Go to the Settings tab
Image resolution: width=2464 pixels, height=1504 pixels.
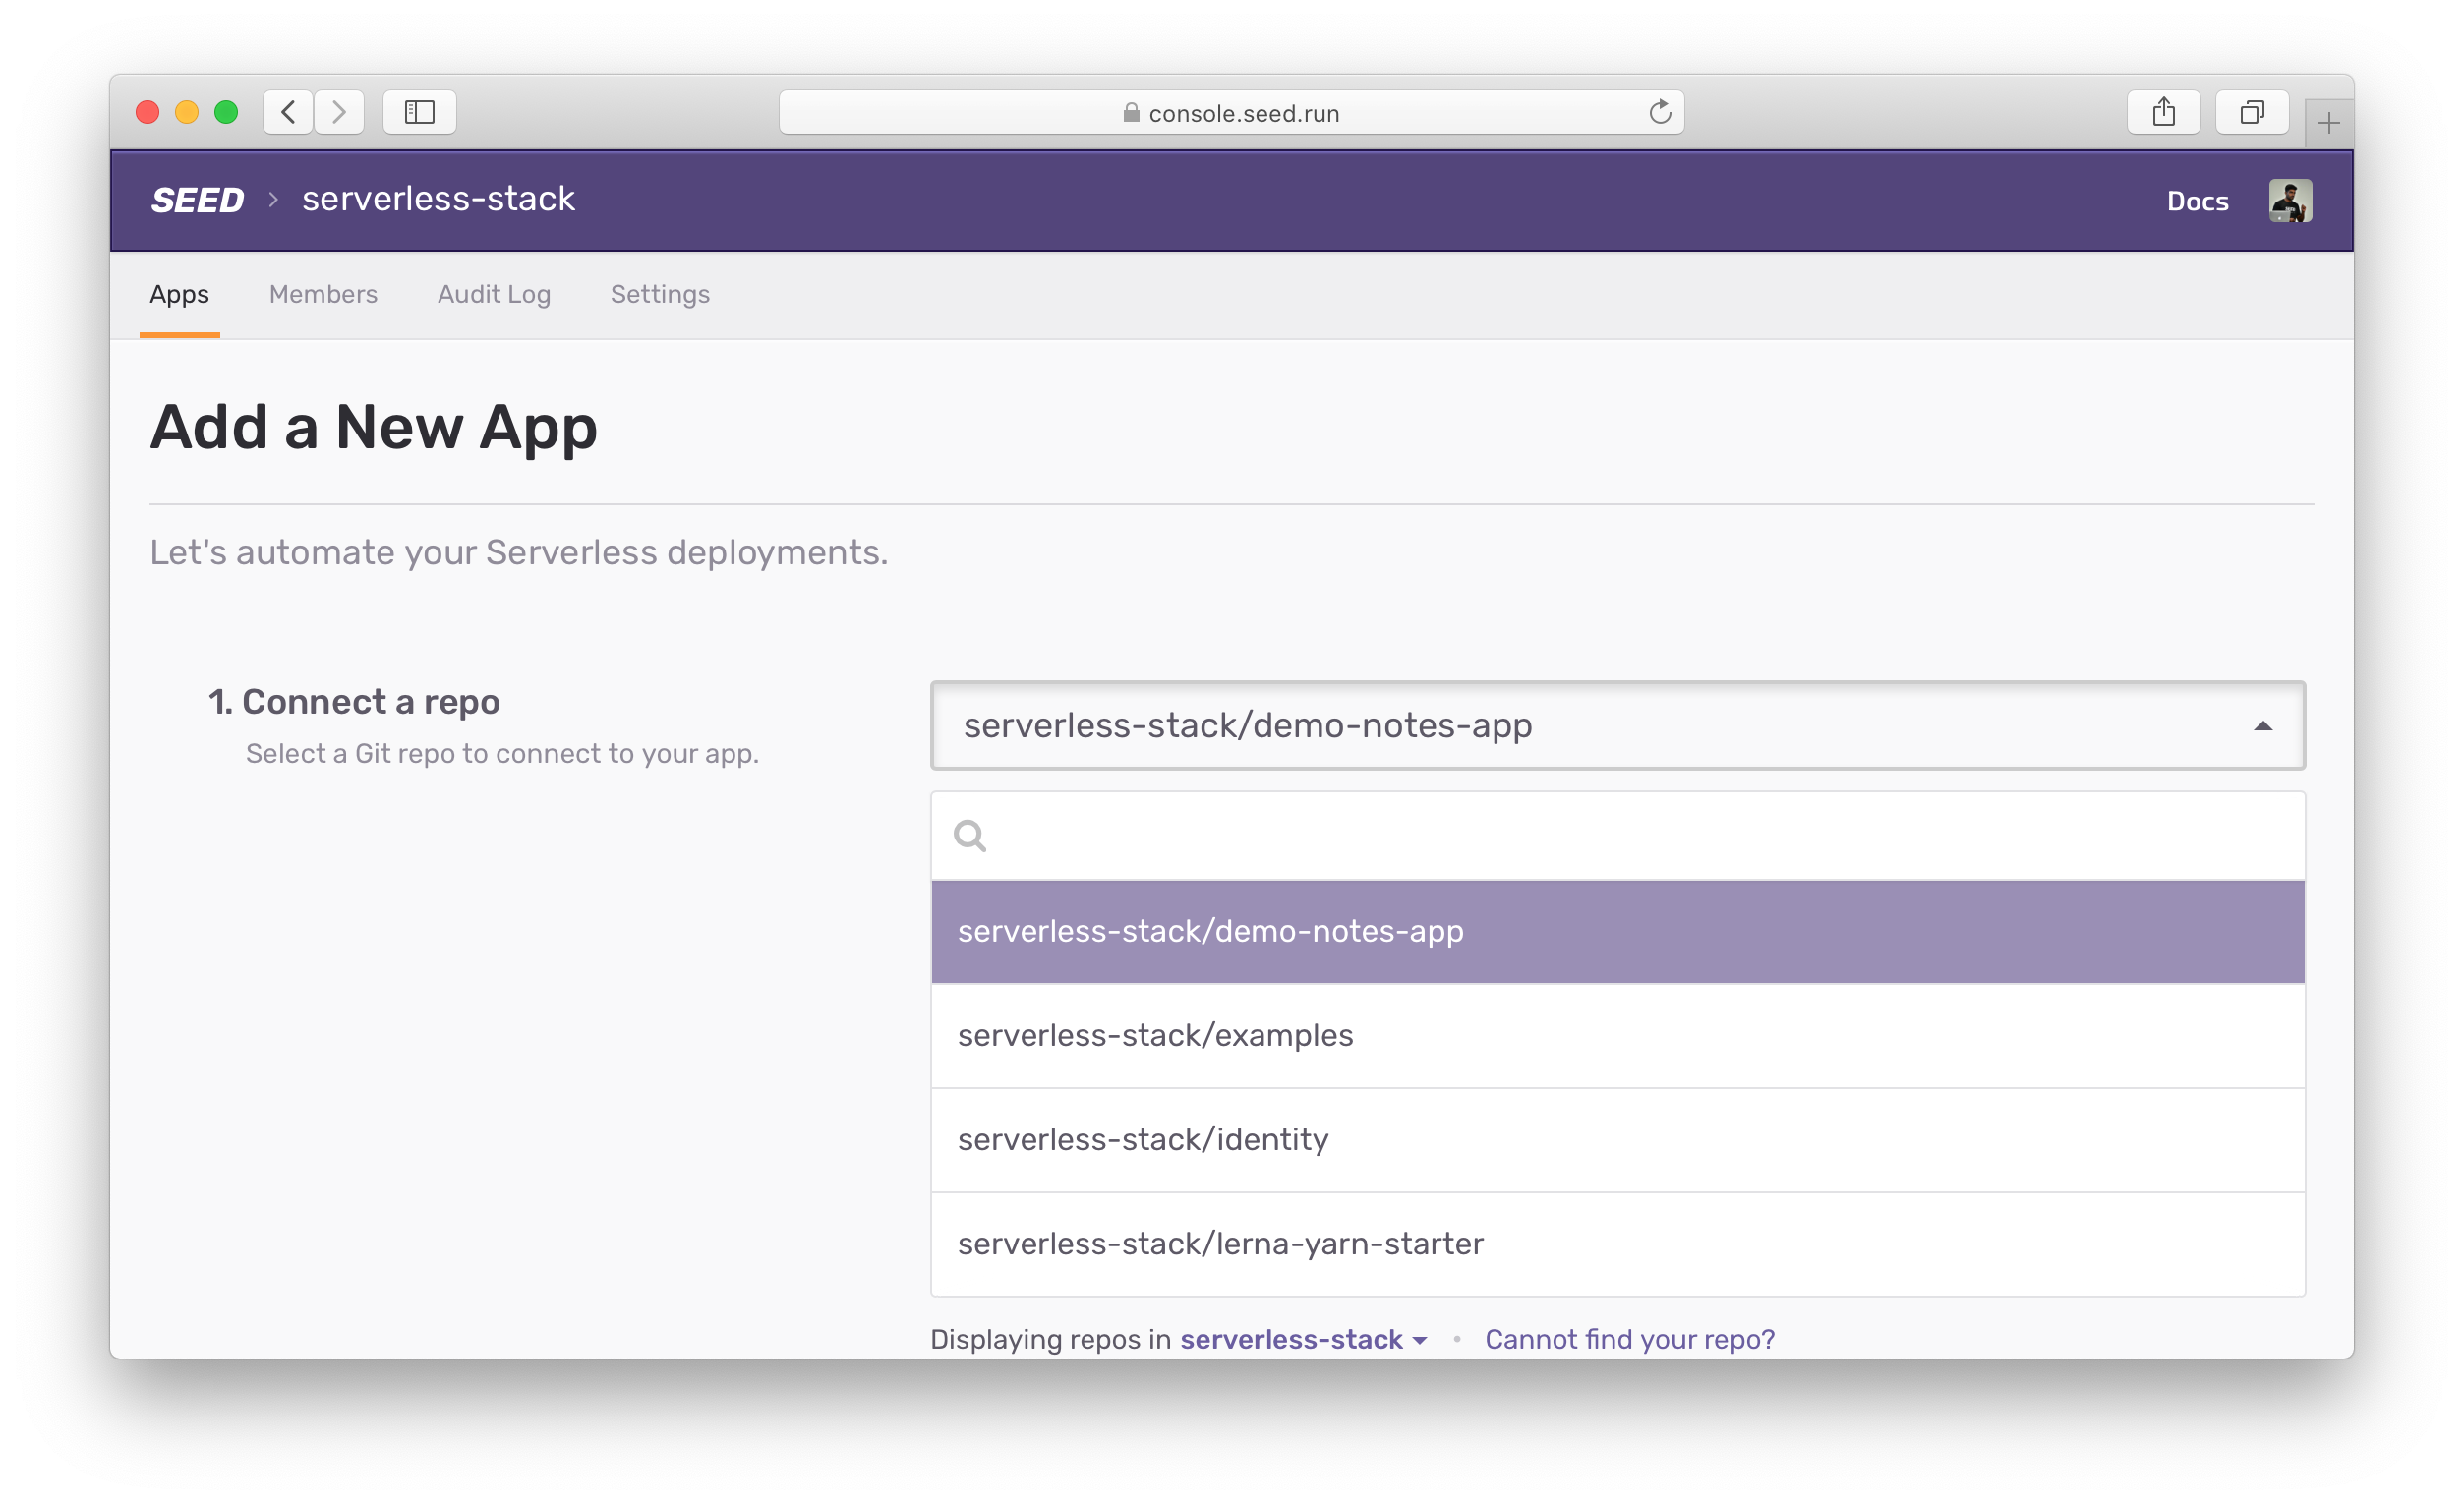tap(660, 294)
